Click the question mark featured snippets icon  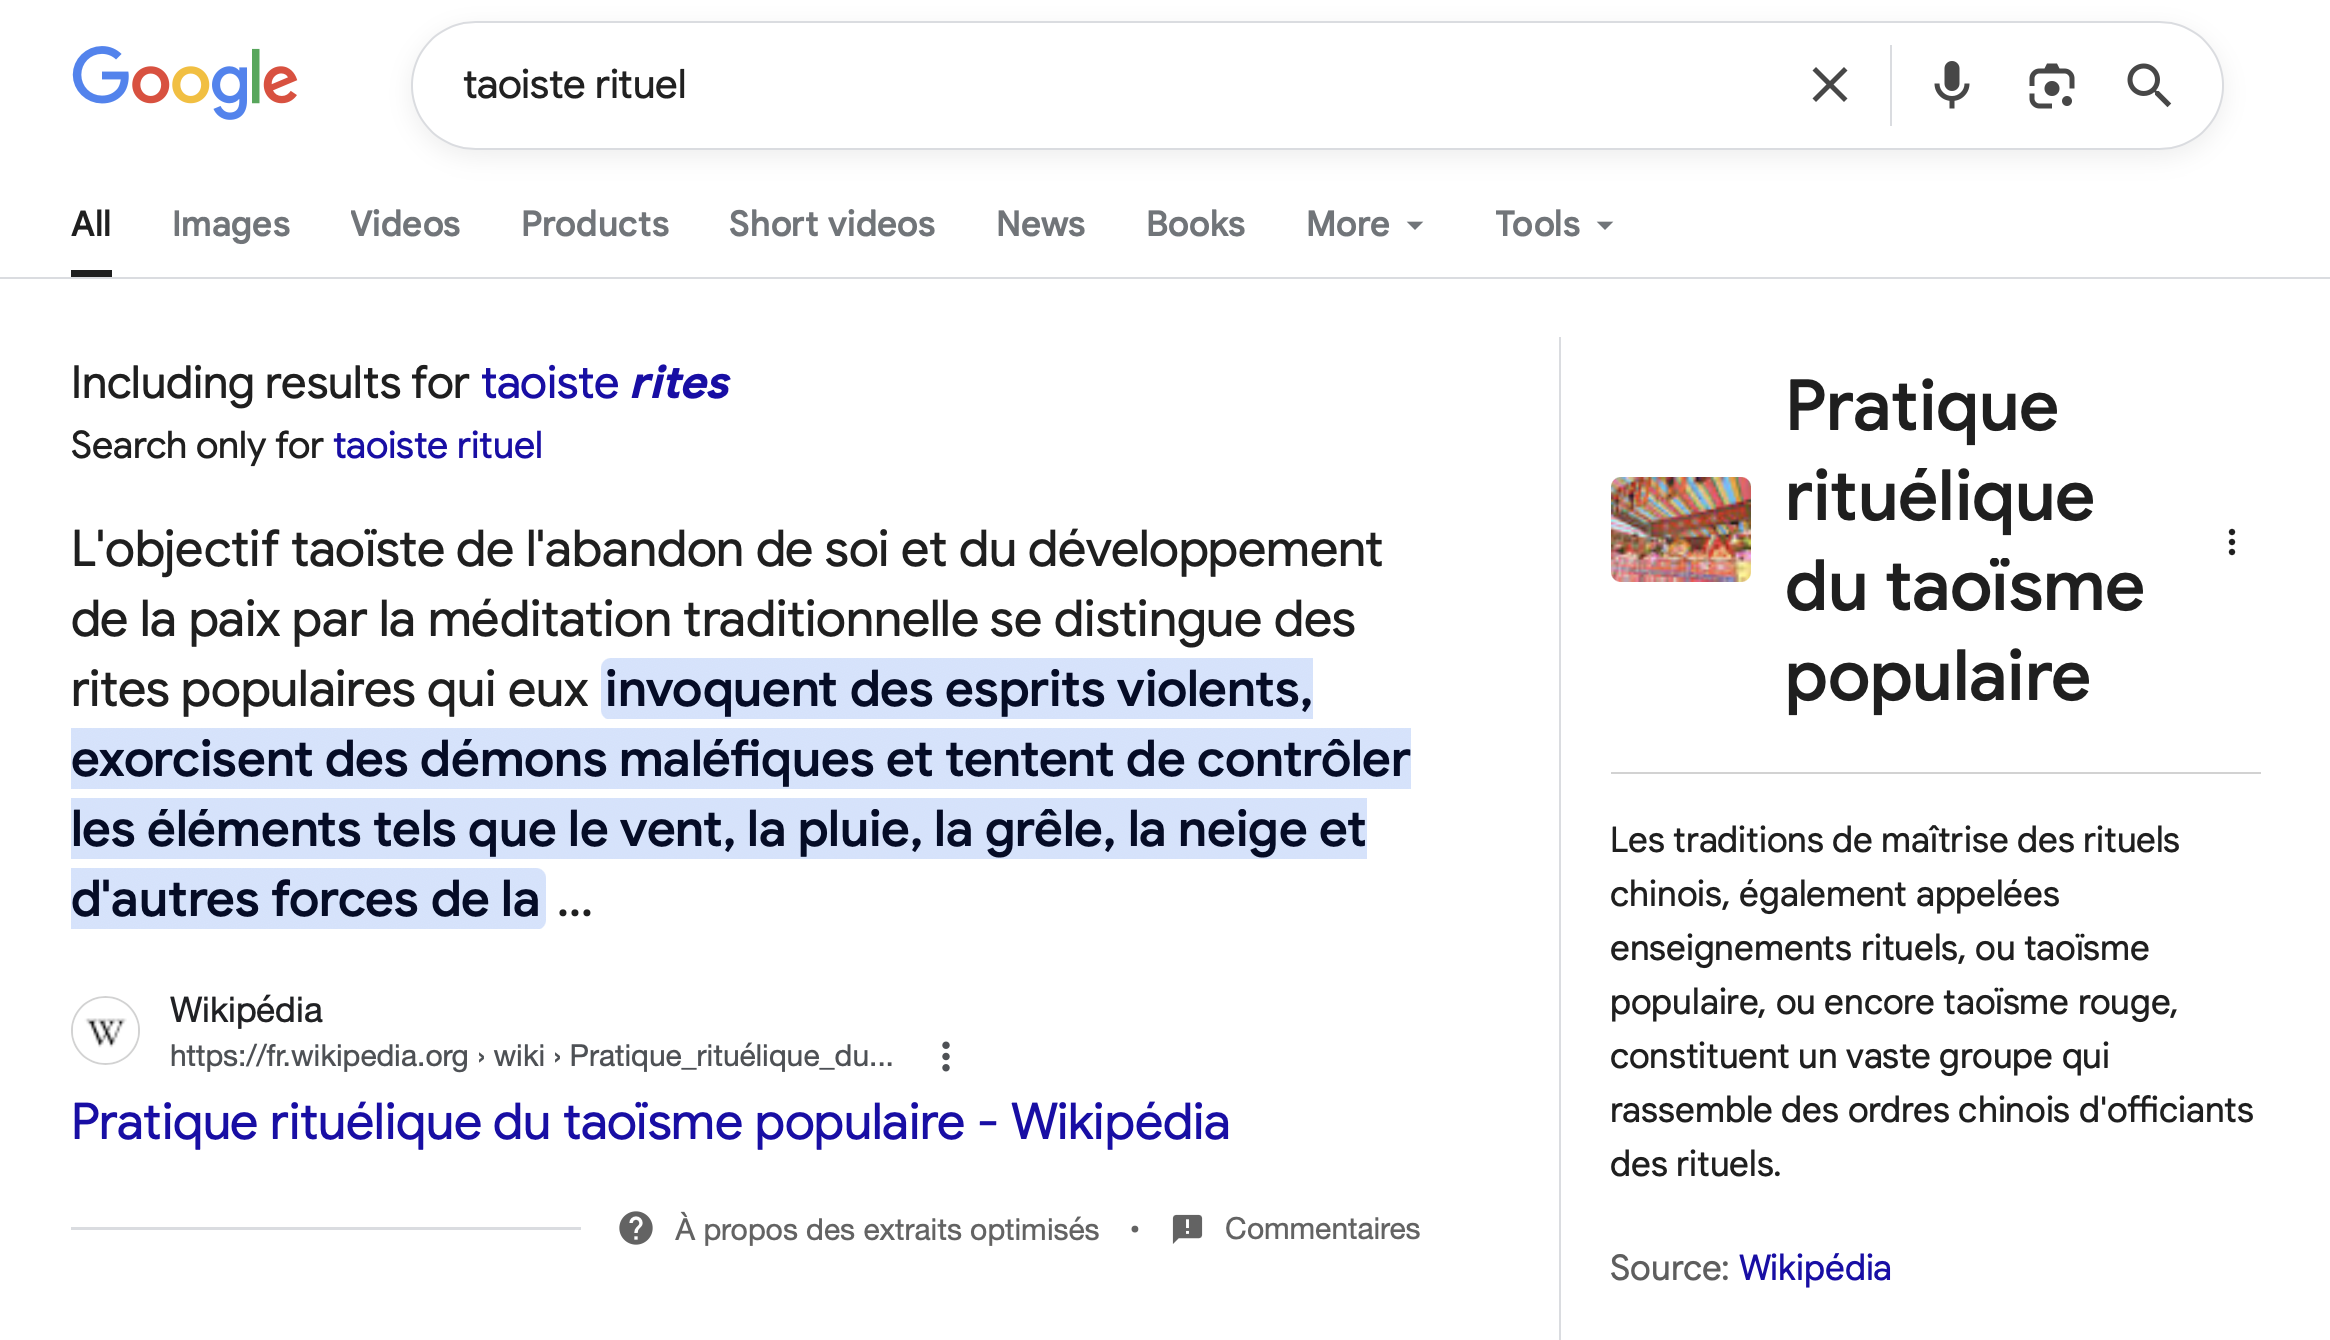tap(636, 1228)
